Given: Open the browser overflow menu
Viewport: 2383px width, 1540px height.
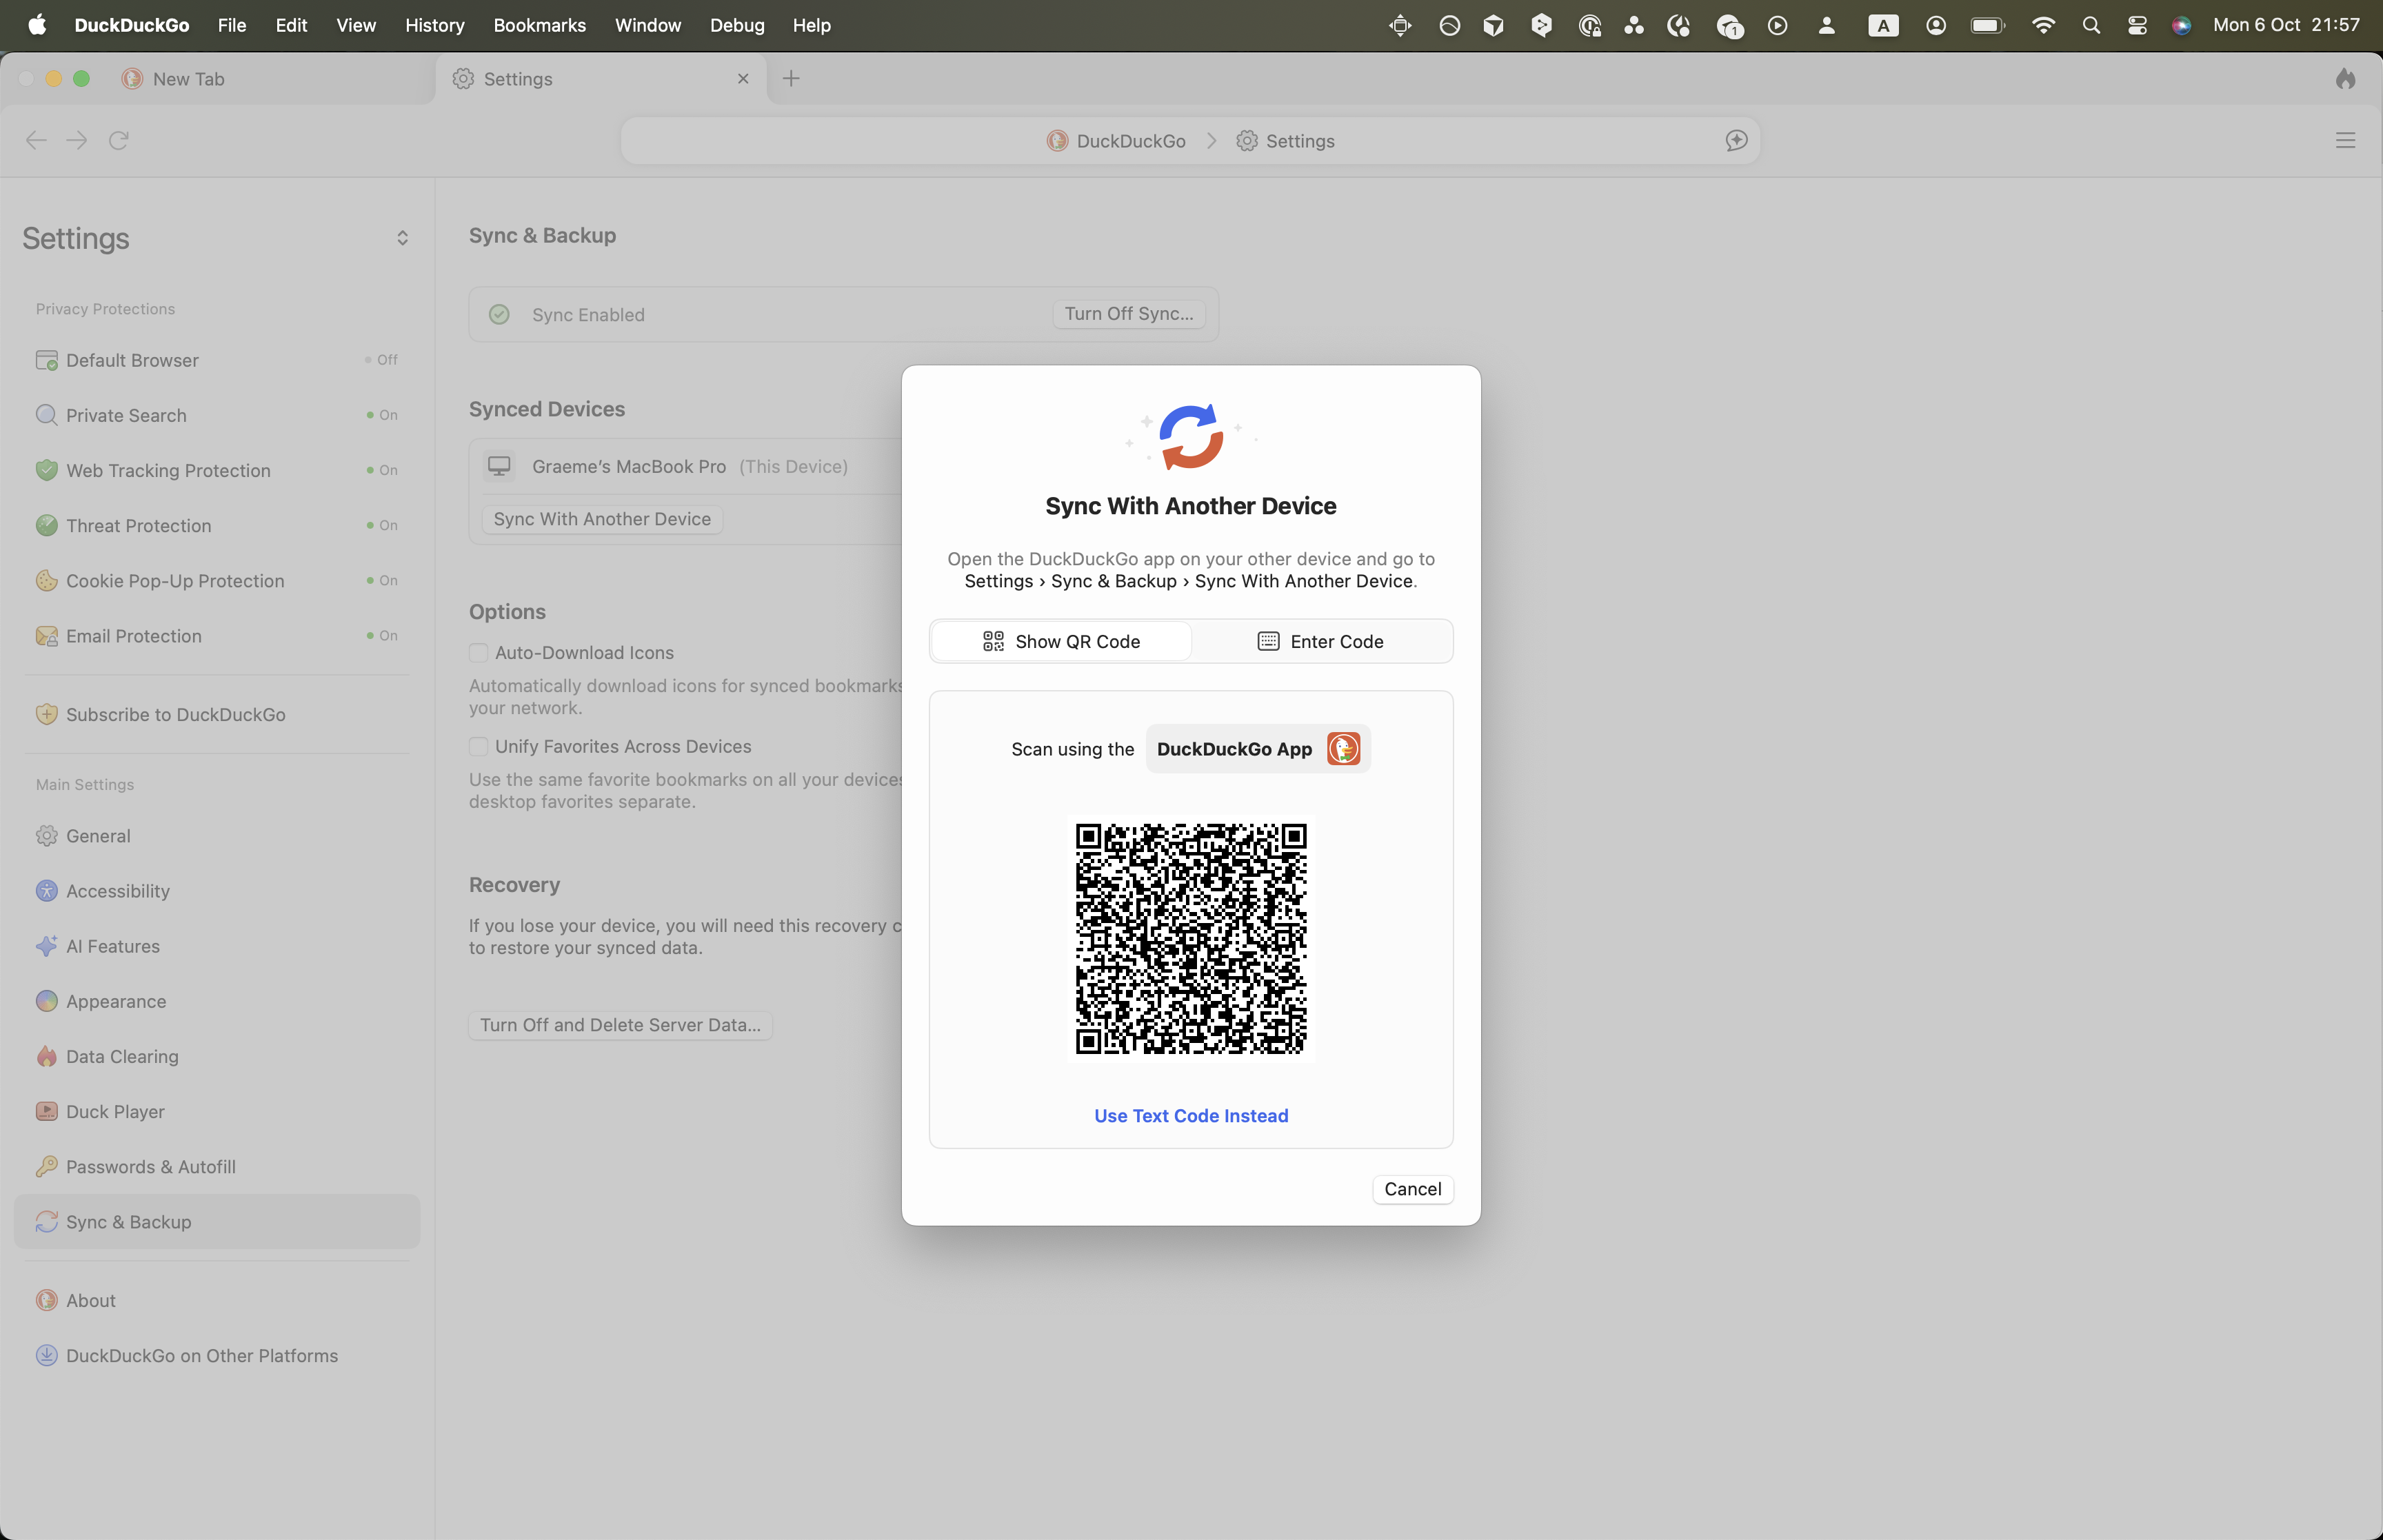Looking at the screenshot, I should pyautogui.click(x=2345, y=140).
